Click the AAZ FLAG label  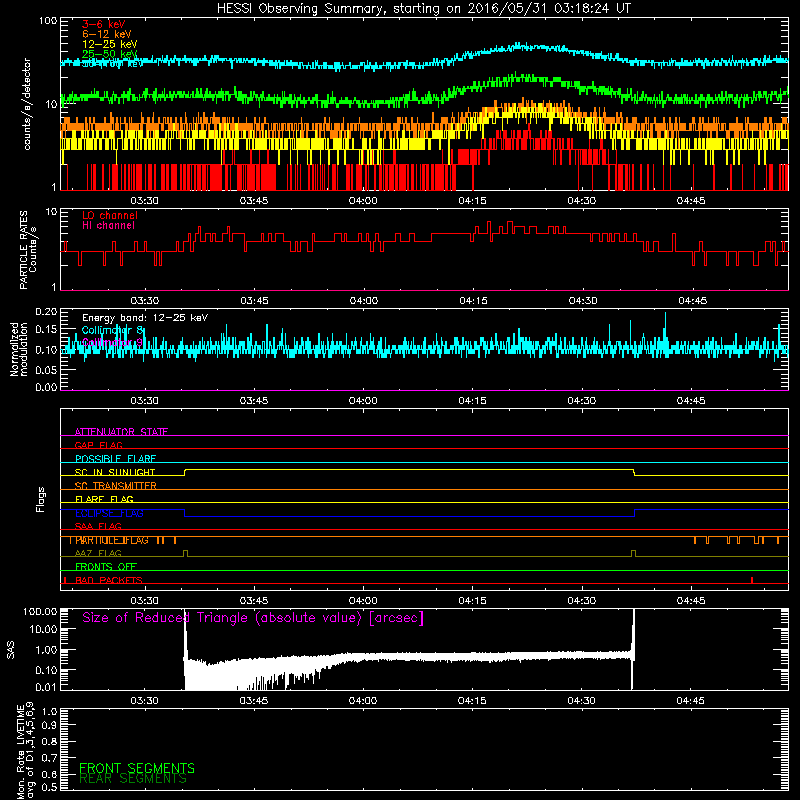[98, 553]
